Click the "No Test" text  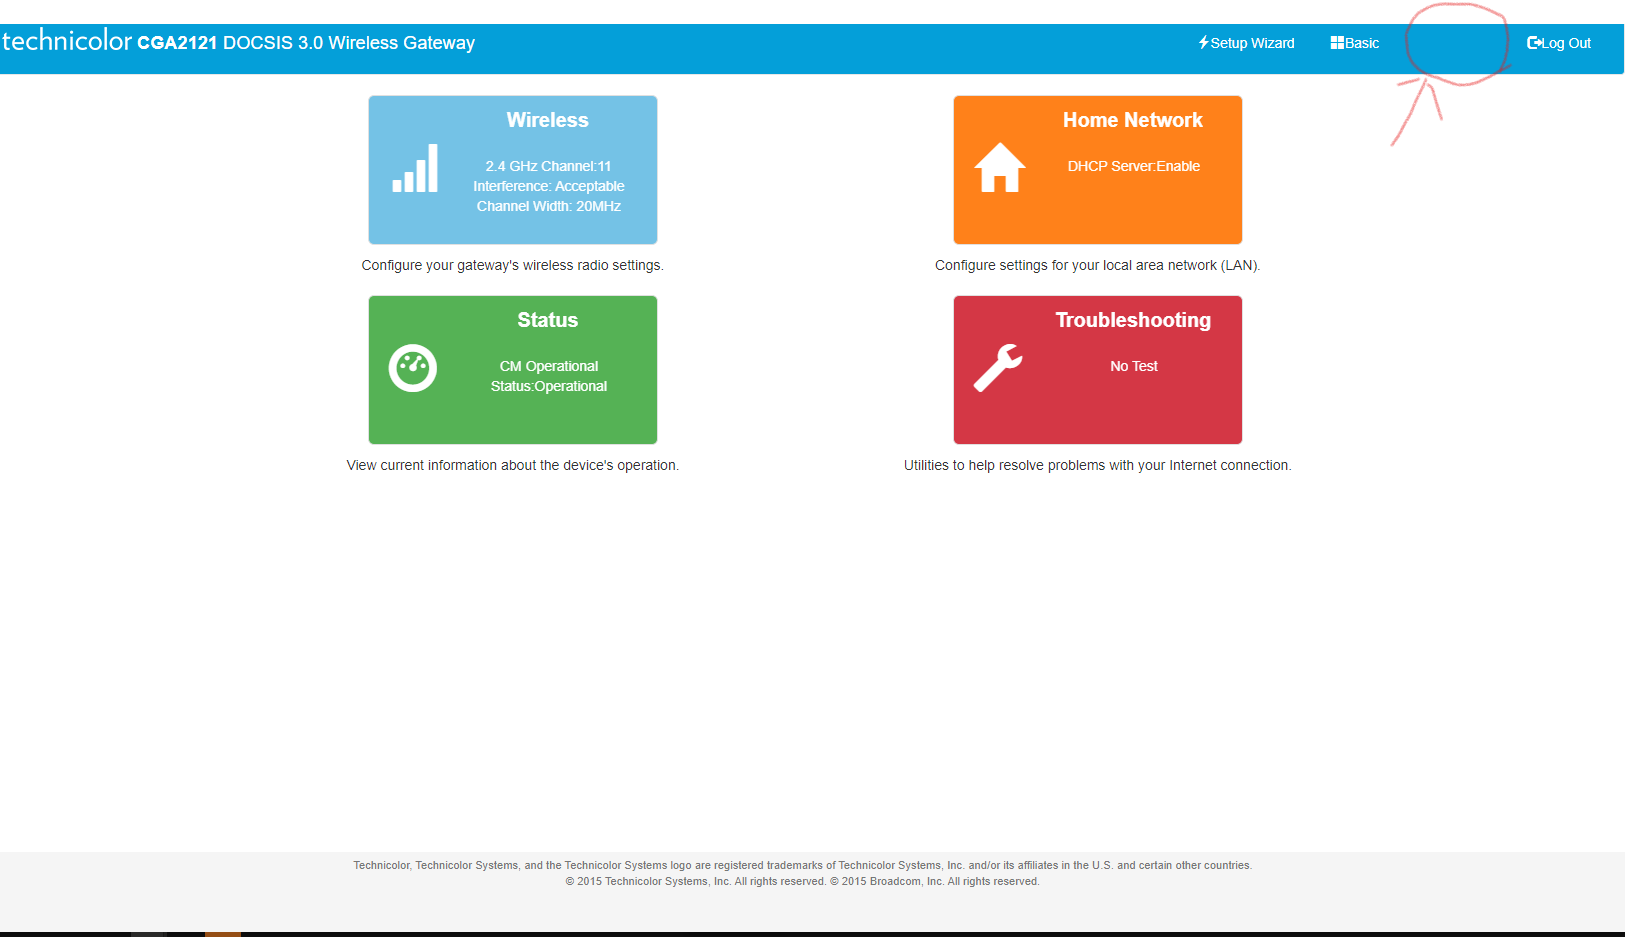click(1134, 366)
